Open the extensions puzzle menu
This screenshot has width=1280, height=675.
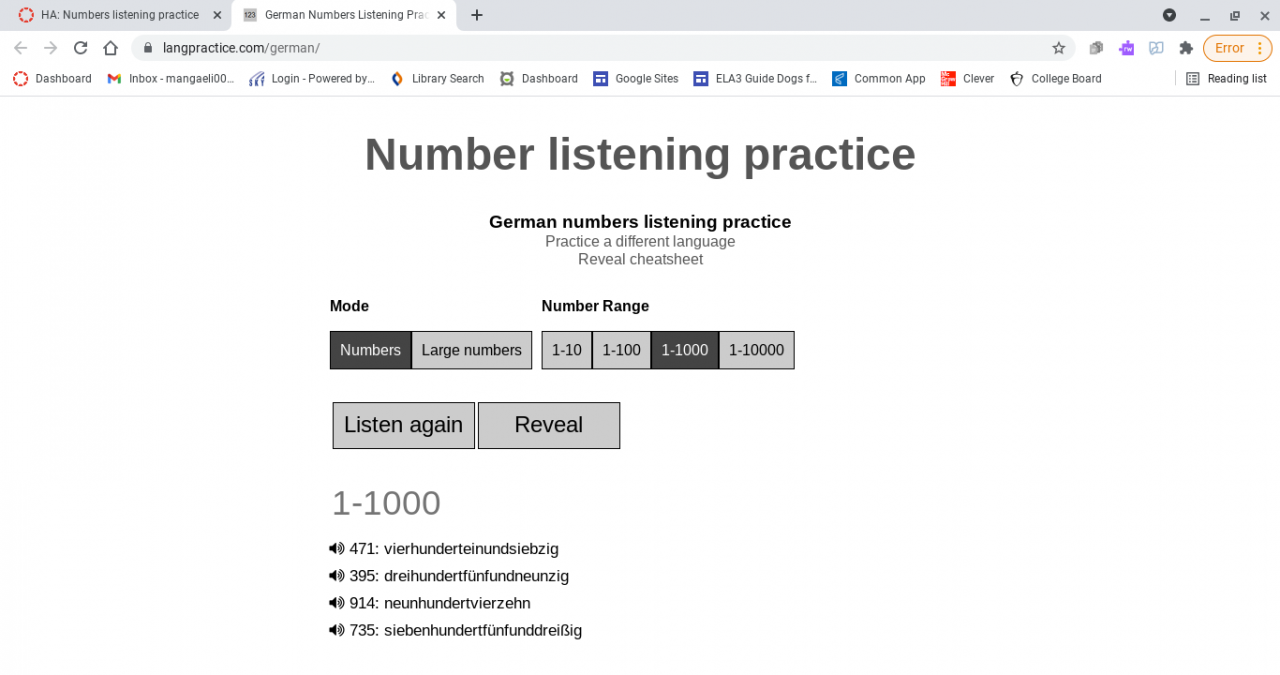pyautogui.click(x=1186, y=48)
